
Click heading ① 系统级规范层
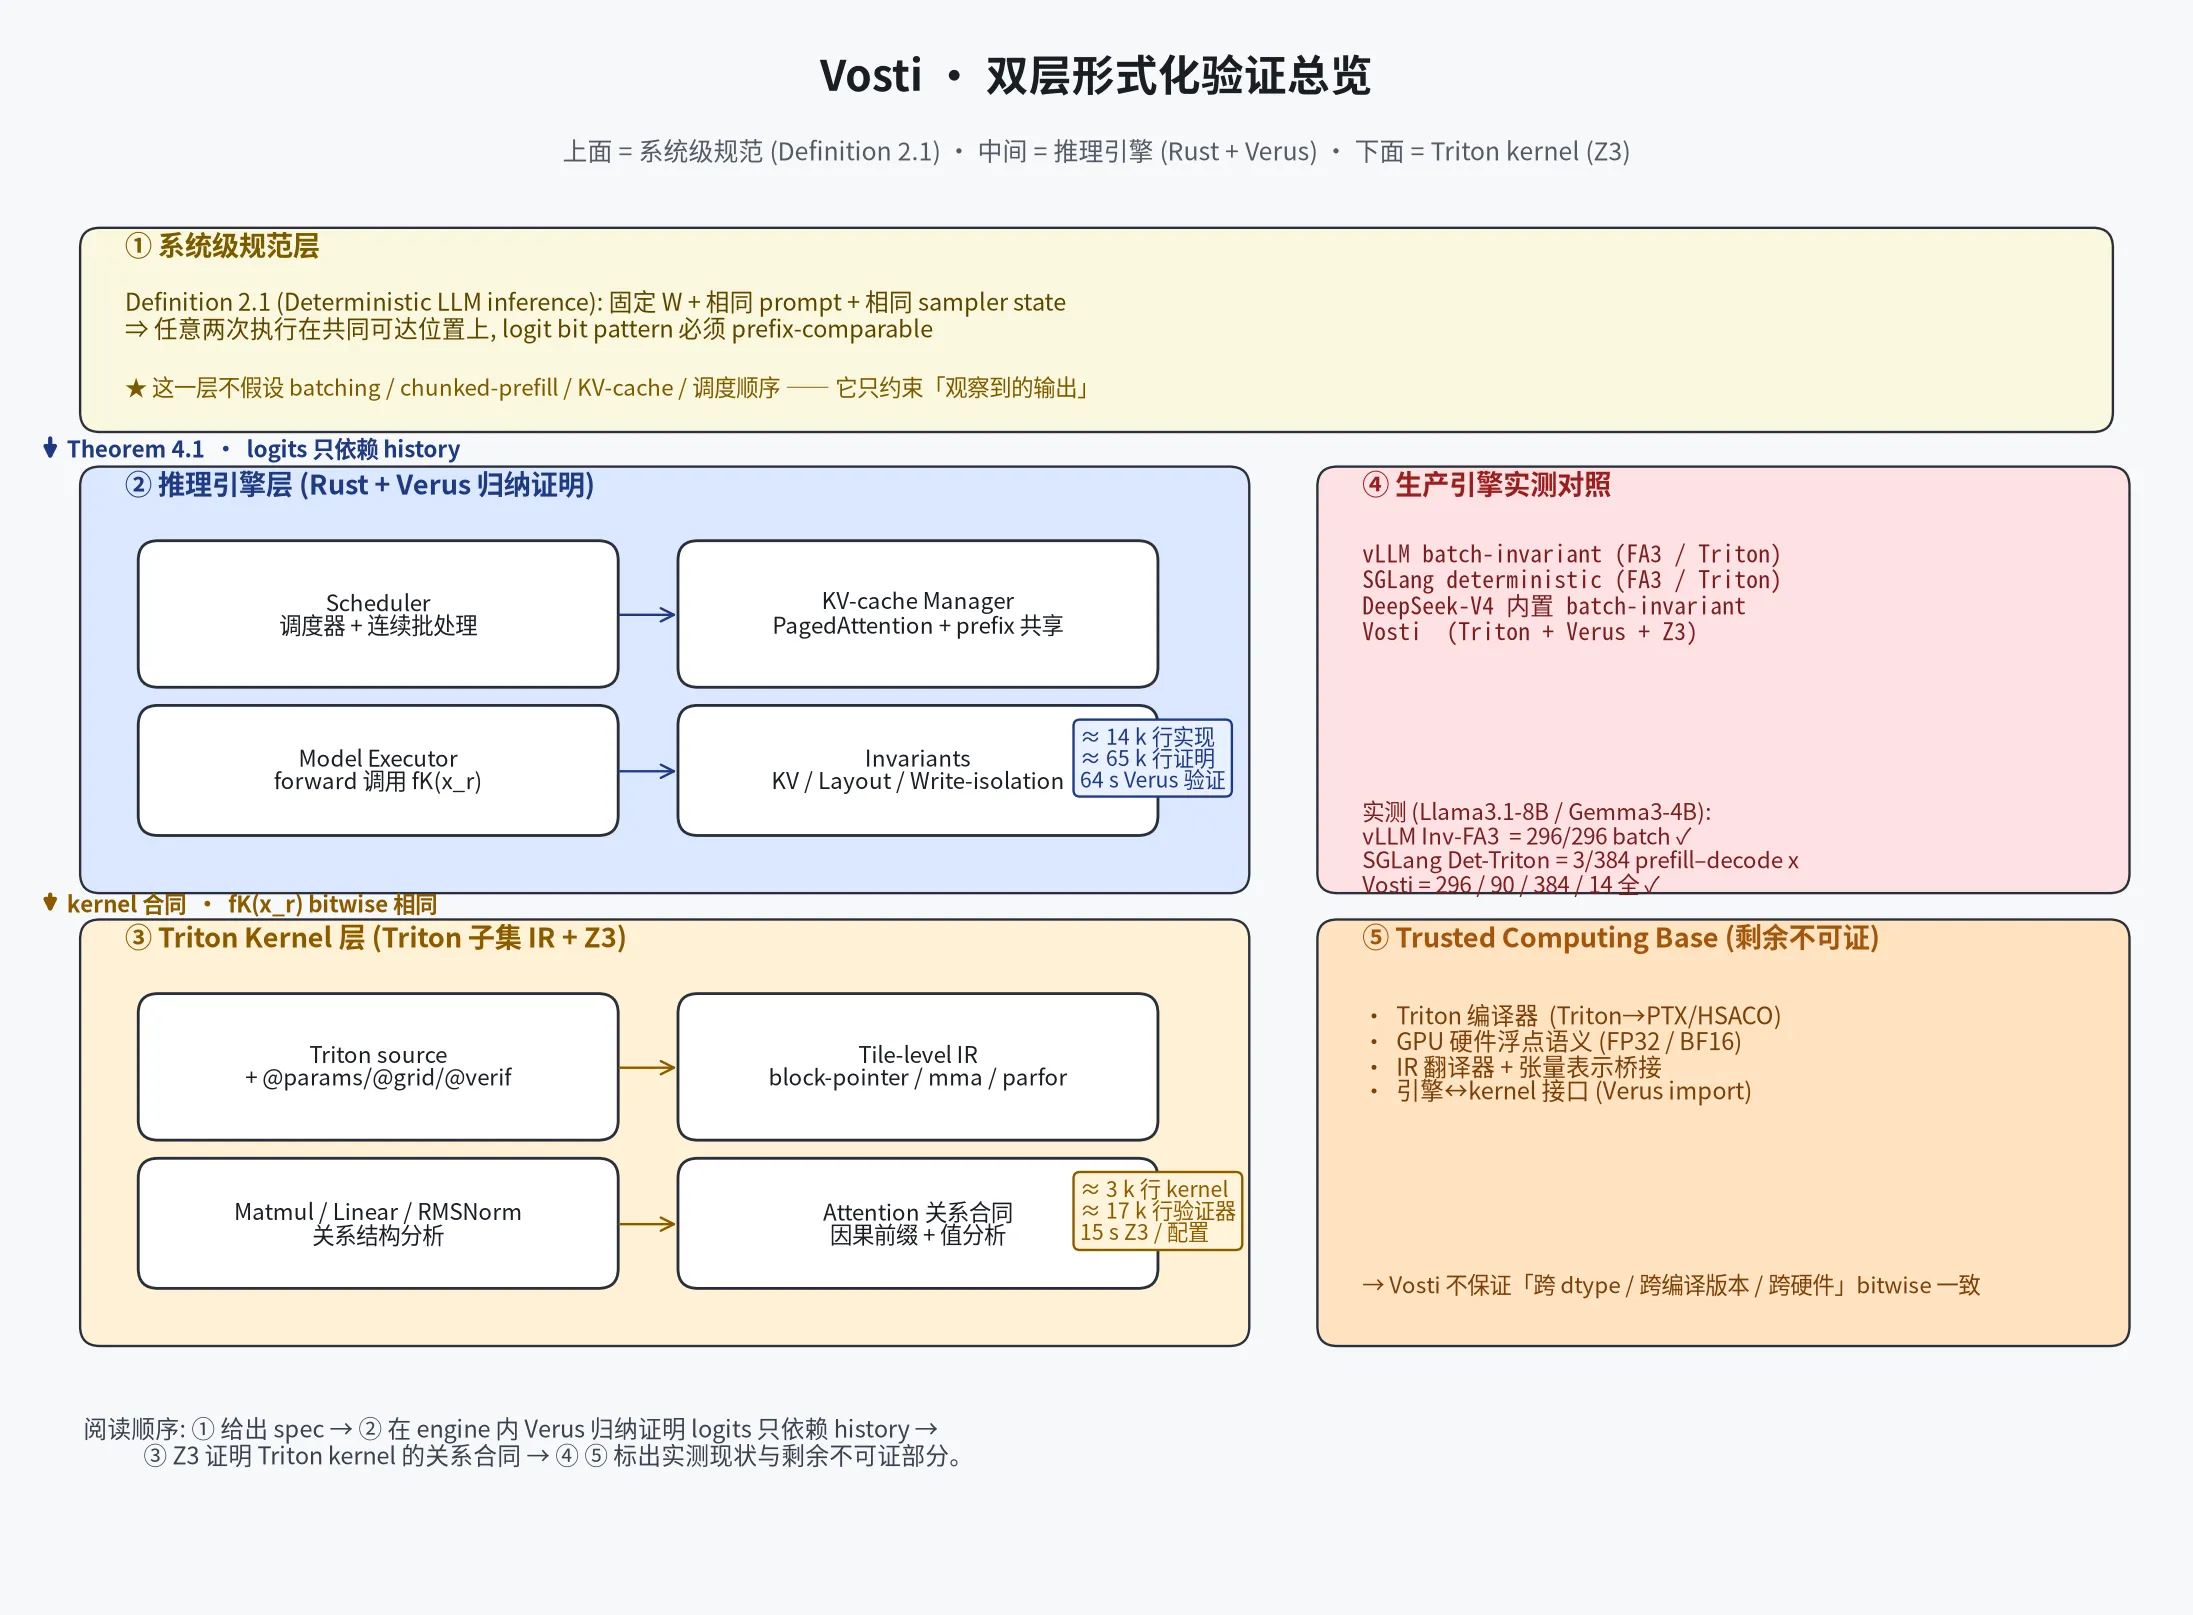(222, 246)
